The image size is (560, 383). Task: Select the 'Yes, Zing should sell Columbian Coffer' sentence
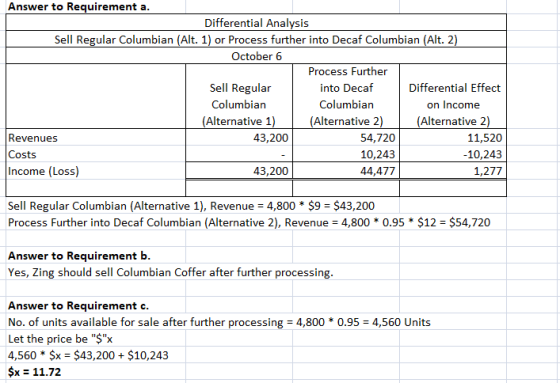170,273
